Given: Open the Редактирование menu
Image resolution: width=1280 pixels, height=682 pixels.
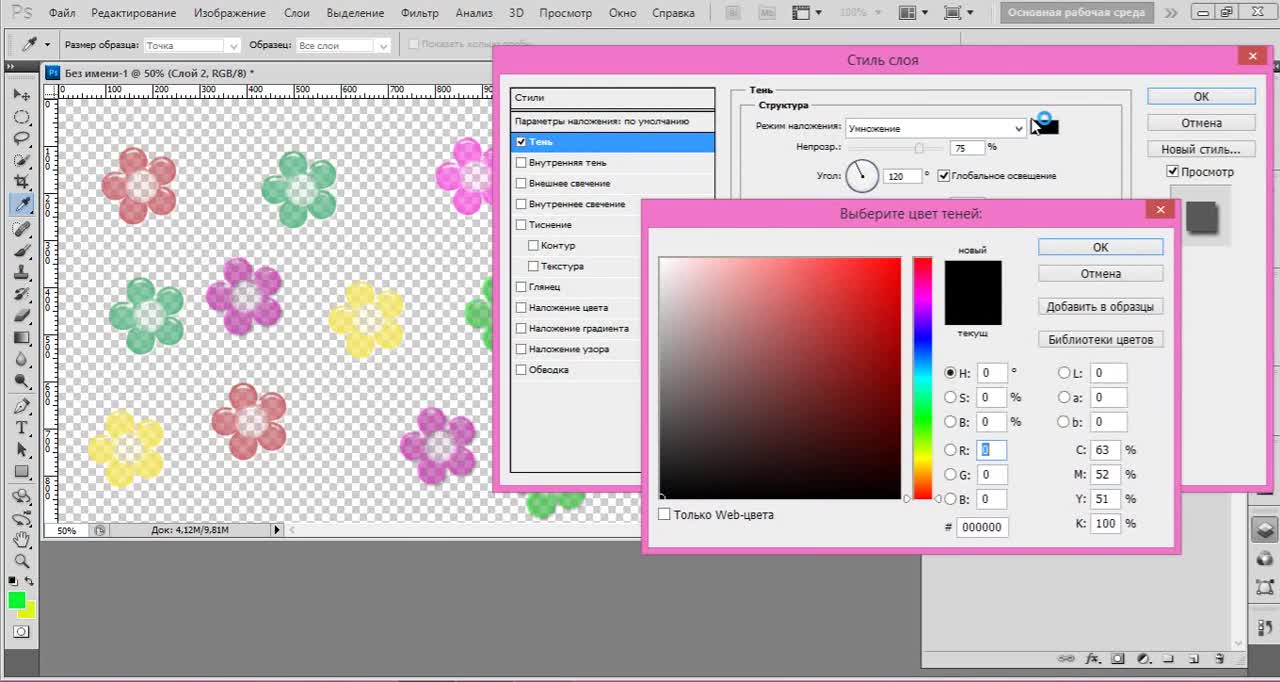Looking at the screenshot, I should 133,13.
